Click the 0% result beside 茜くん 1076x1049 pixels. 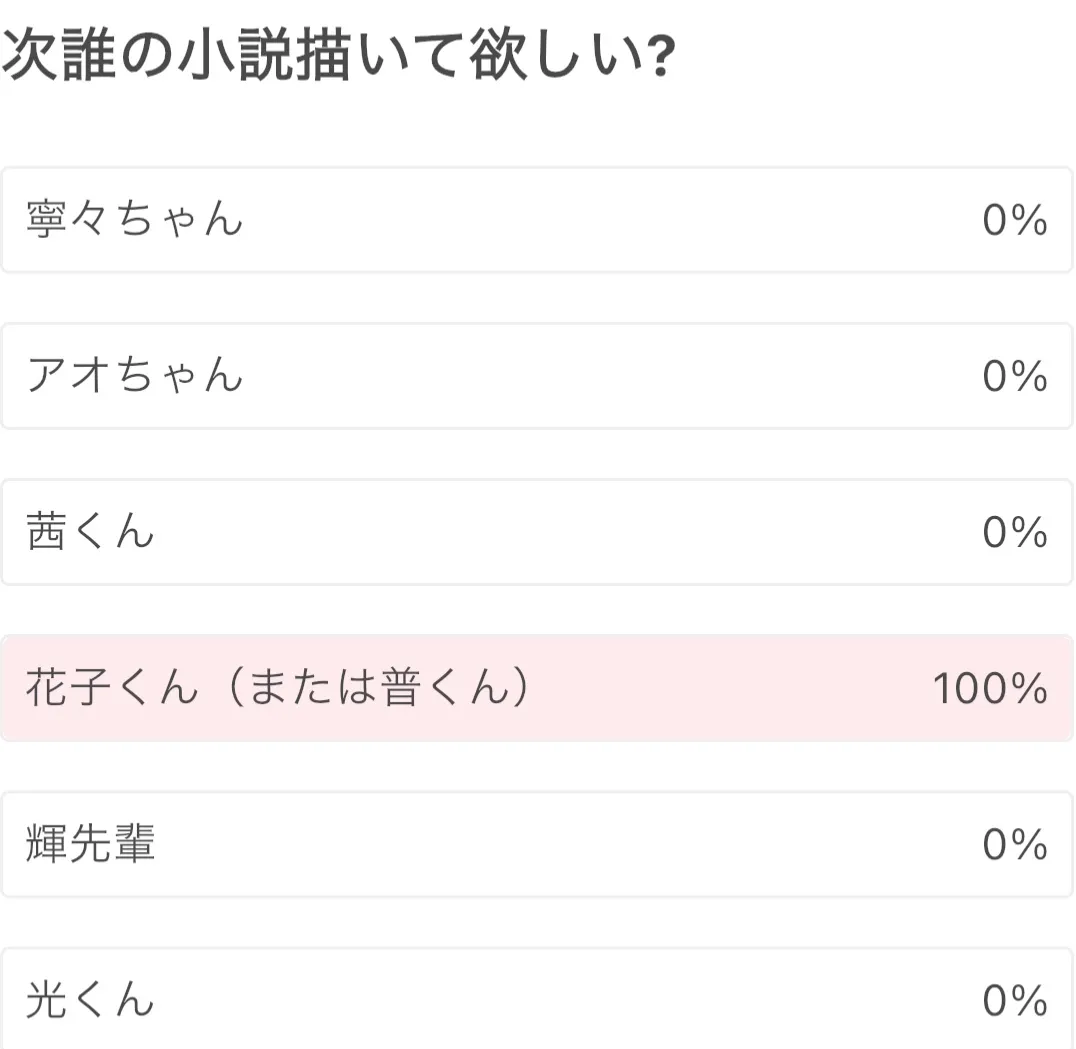point(1015,532)
